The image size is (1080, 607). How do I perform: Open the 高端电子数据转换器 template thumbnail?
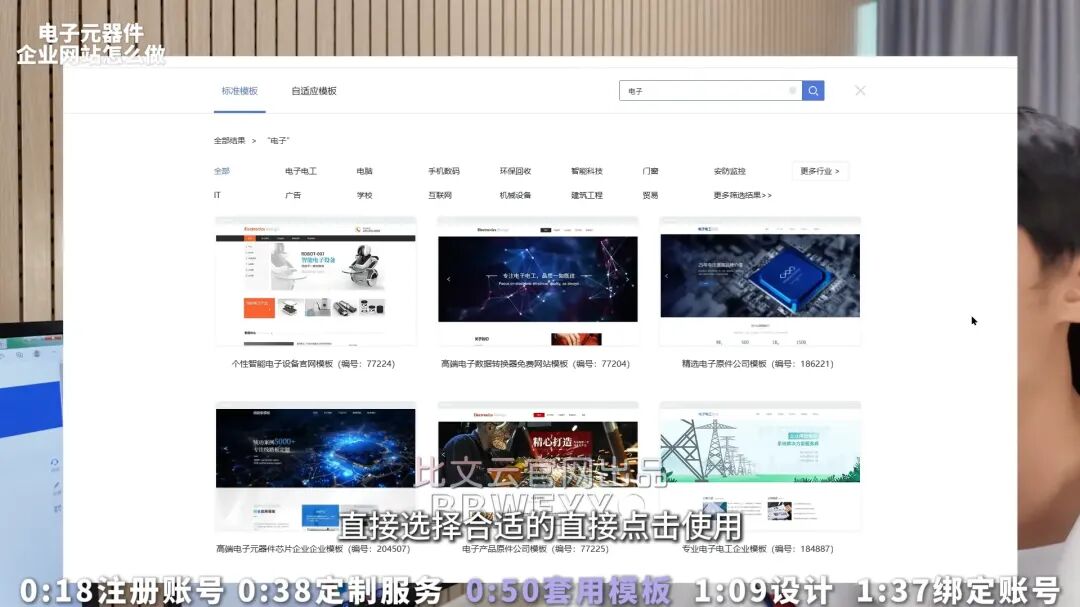click(x=538, y=282)
